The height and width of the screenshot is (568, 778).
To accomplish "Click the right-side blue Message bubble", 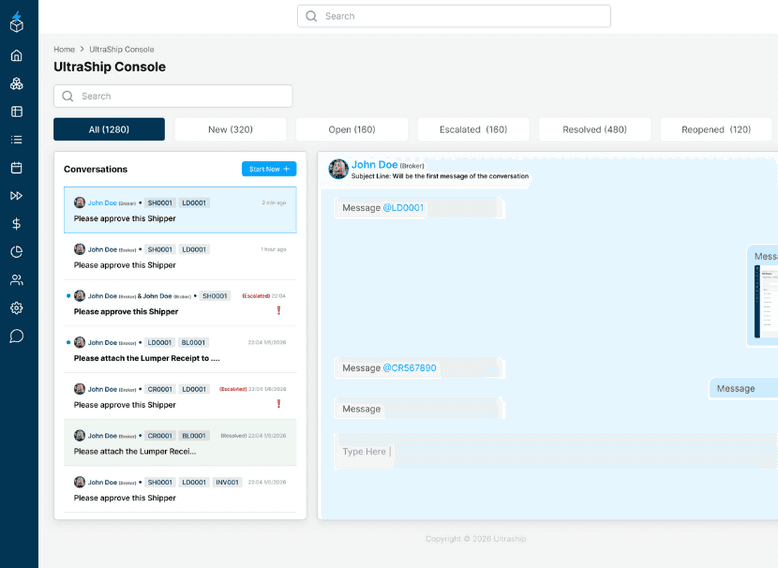I will pos(744,388).
